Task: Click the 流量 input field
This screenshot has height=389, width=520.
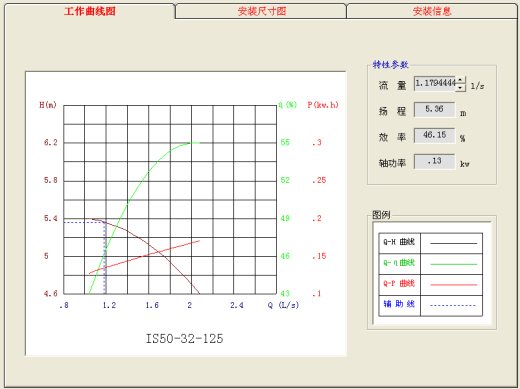Action: tap(435, 83)
